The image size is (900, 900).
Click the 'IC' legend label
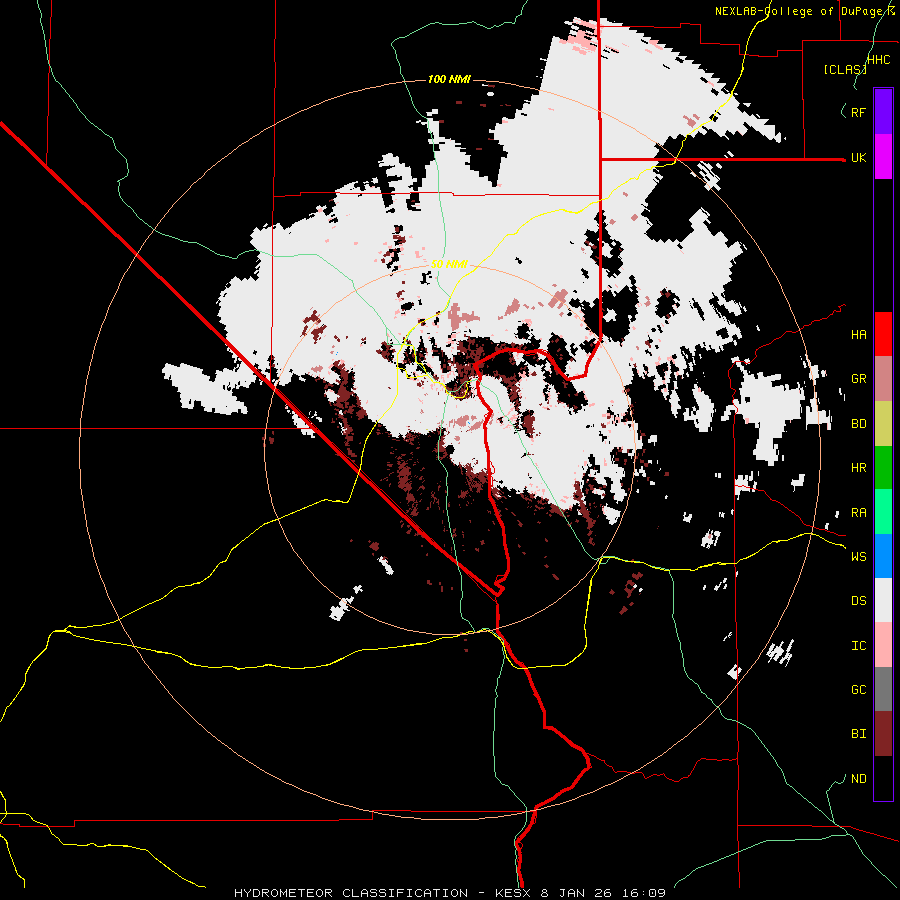coord(858,646)
